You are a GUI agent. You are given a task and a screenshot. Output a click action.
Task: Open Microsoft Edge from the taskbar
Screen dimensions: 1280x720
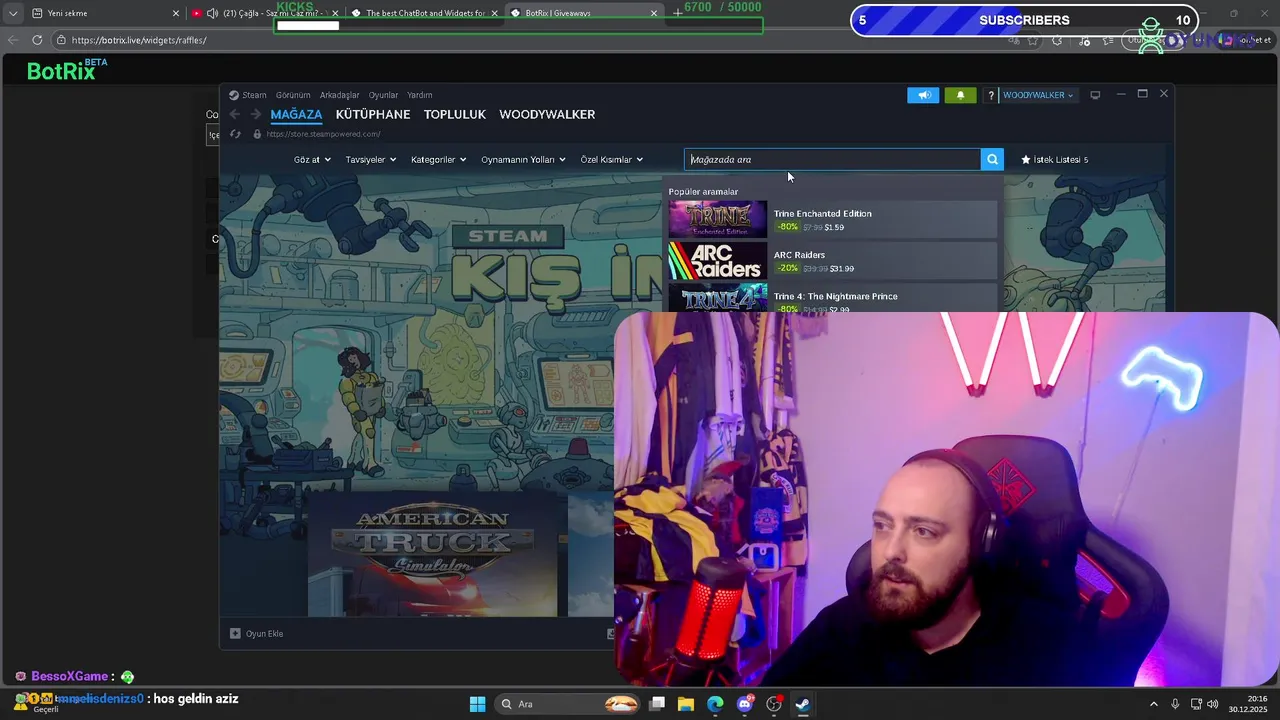[x=715, y=704]
